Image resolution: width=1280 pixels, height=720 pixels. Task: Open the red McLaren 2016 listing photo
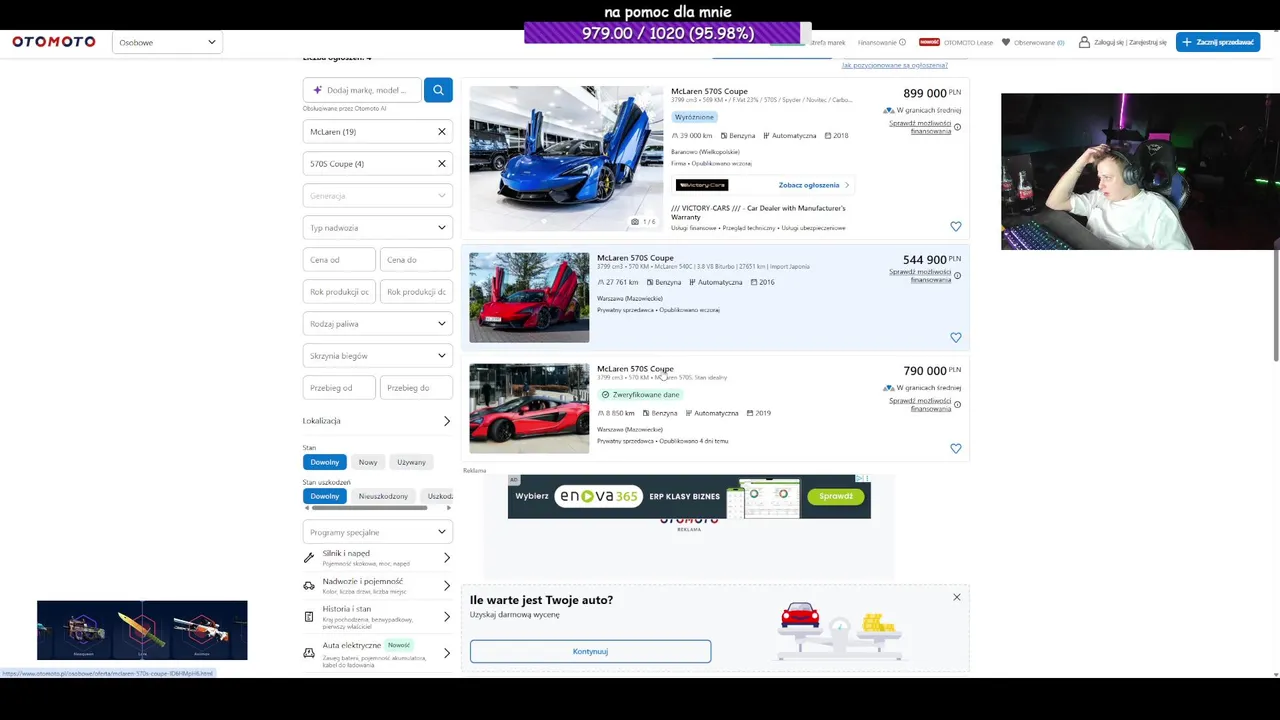529,297
